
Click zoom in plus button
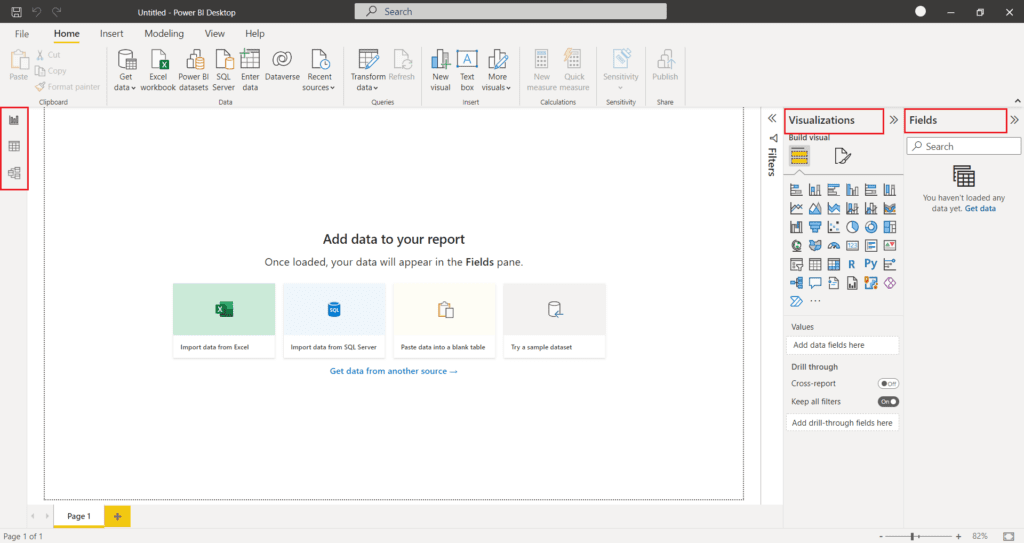tap(958, 536)
